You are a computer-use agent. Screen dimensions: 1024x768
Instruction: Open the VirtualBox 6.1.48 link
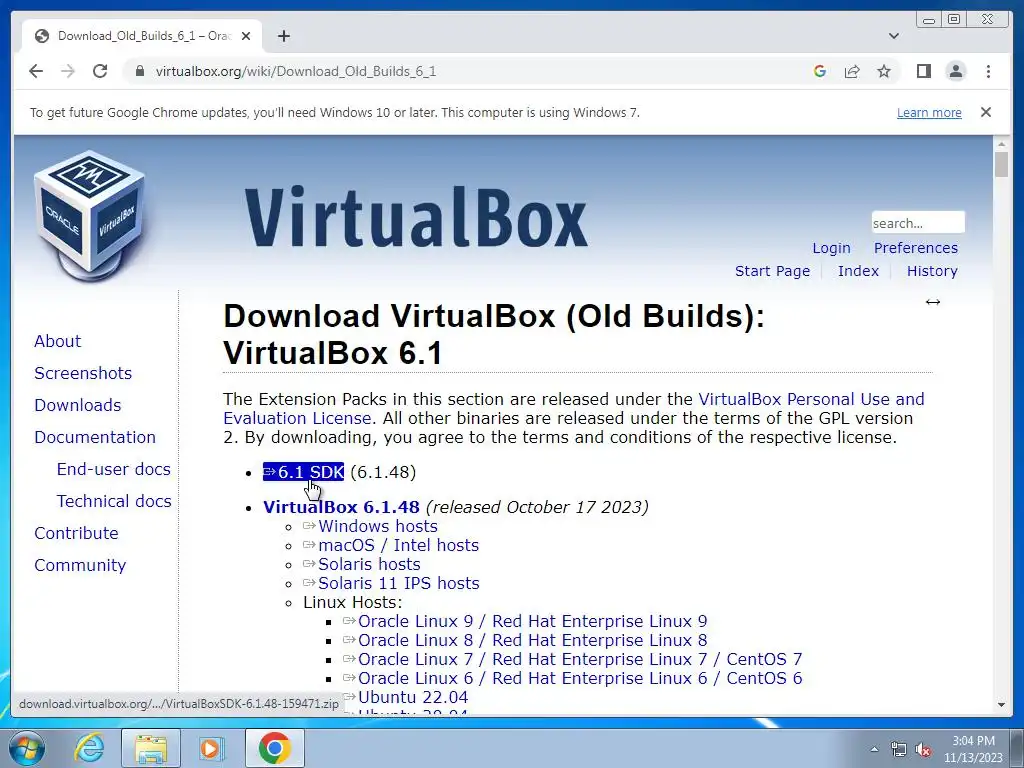click(341, 507)
